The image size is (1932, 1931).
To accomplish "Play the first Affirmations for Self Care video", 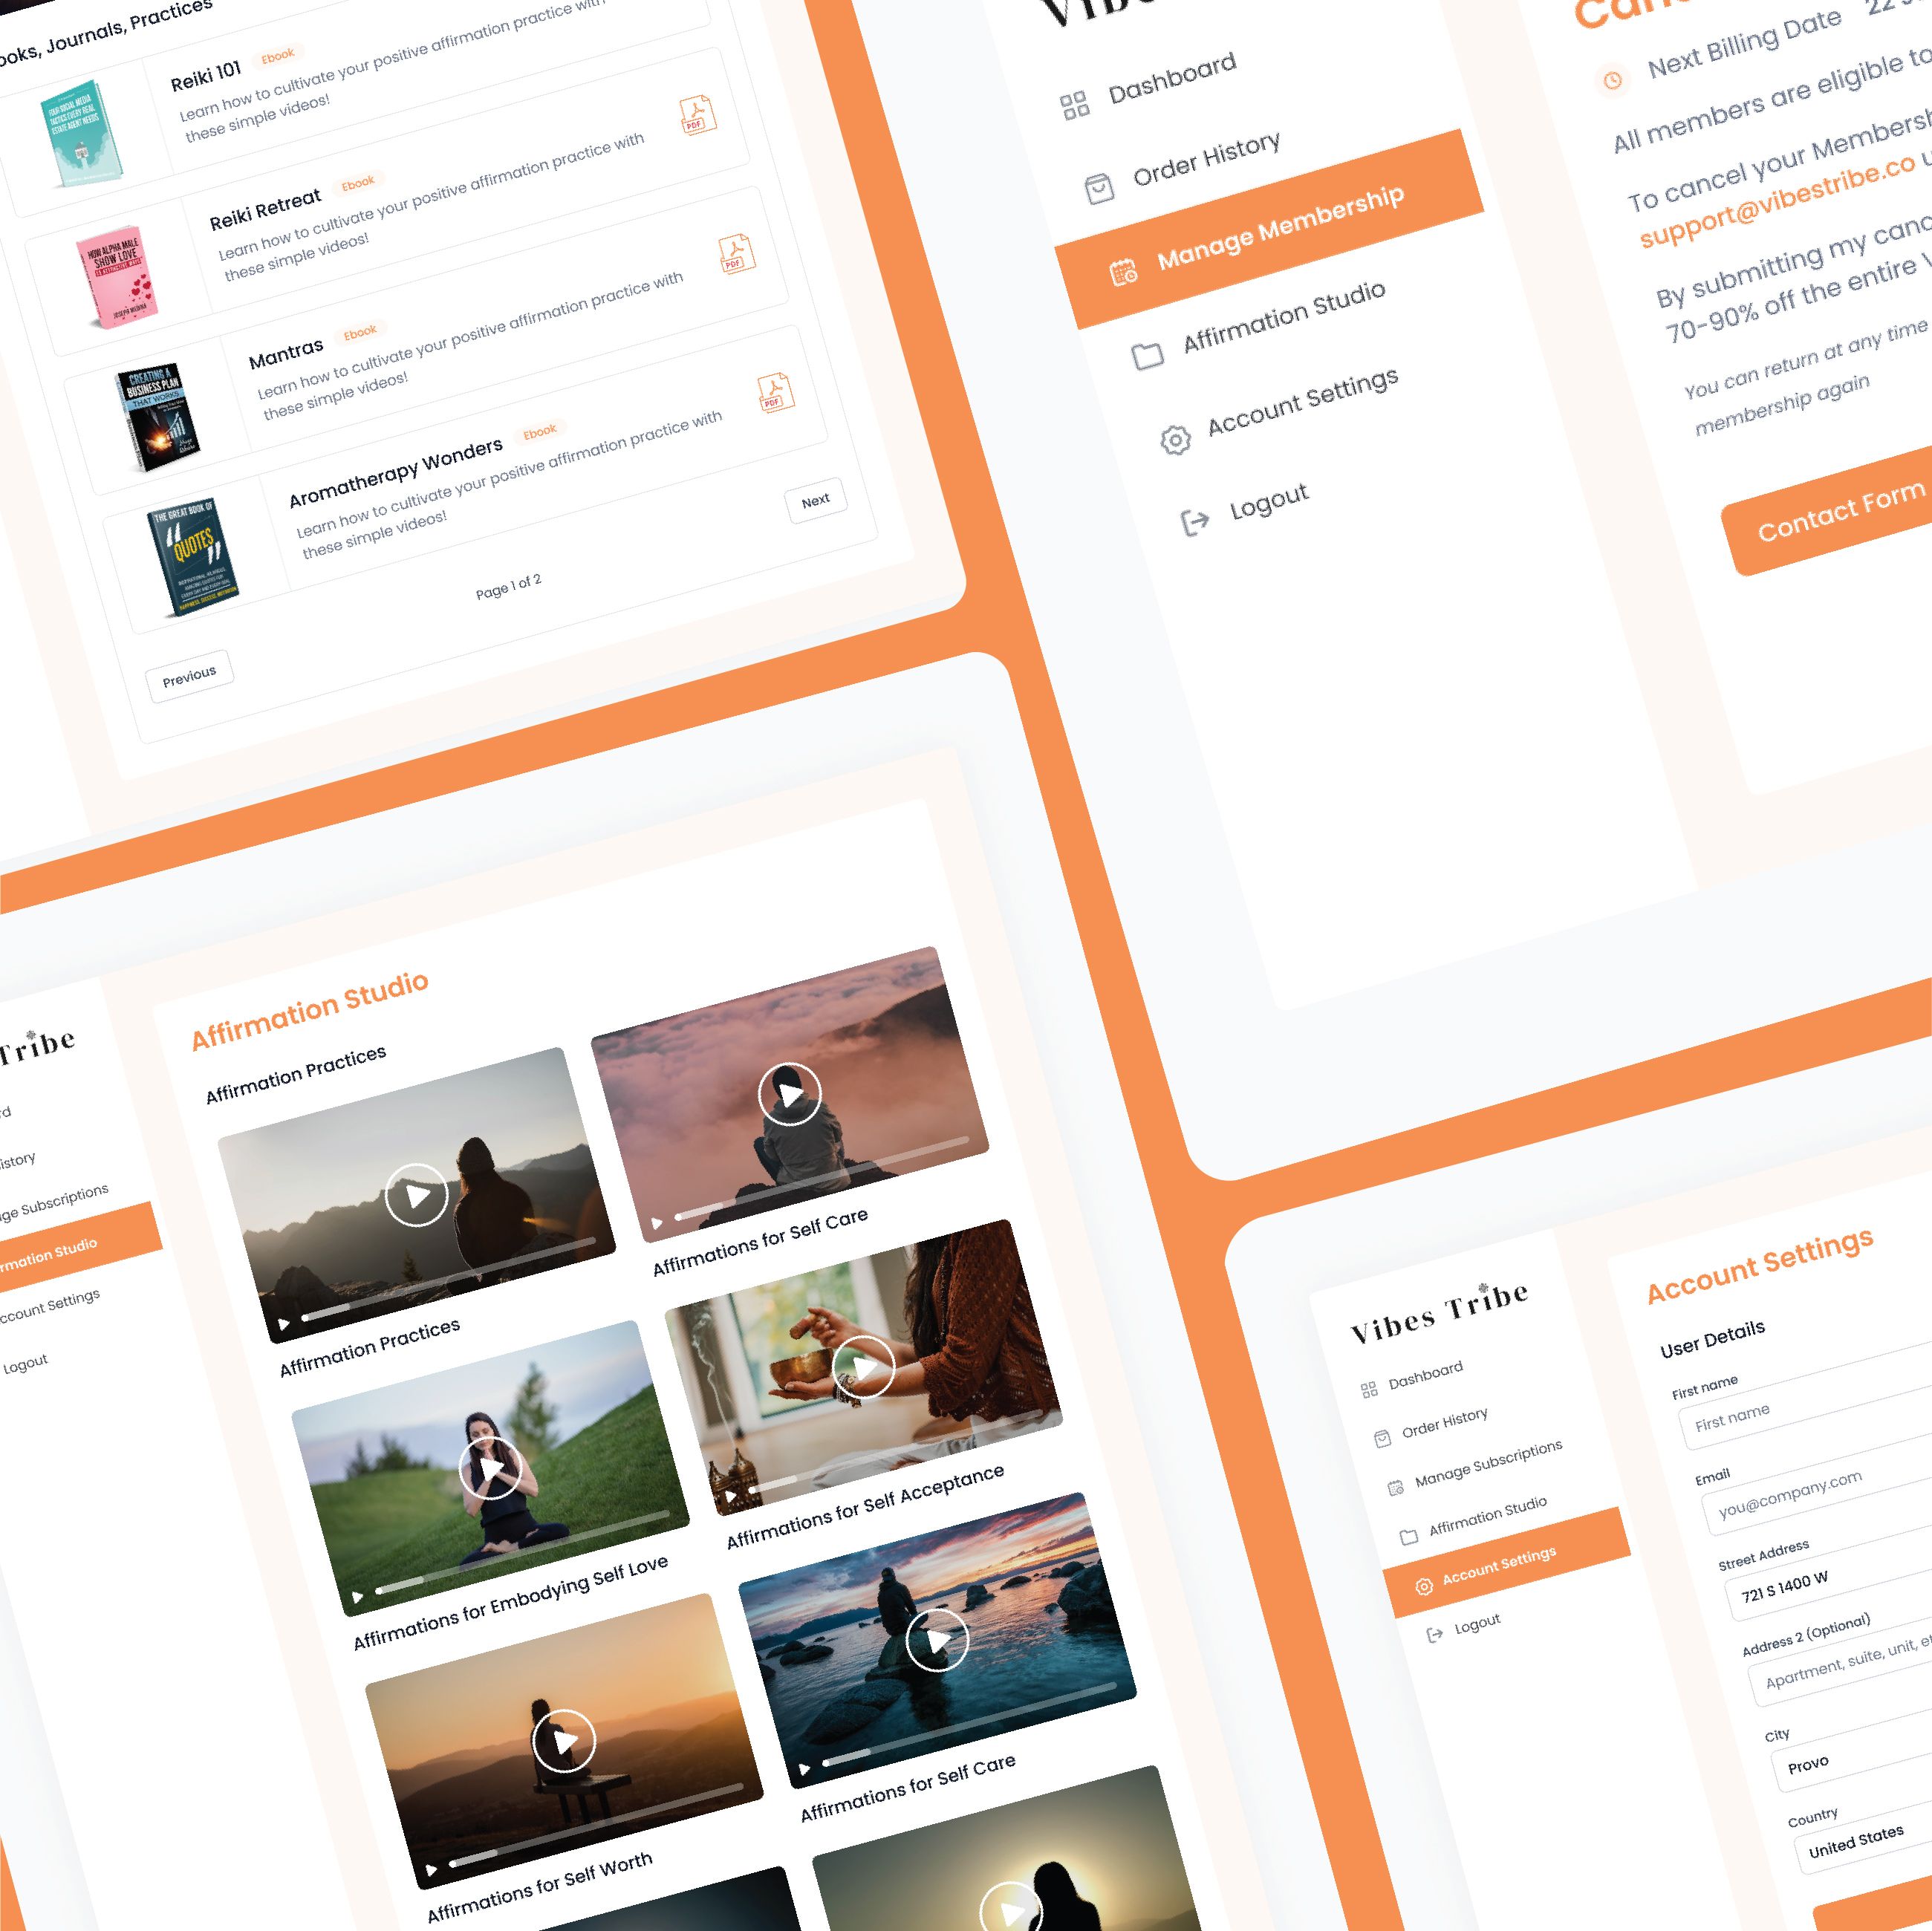I will pyautogui.click(x=789, y=1094).
